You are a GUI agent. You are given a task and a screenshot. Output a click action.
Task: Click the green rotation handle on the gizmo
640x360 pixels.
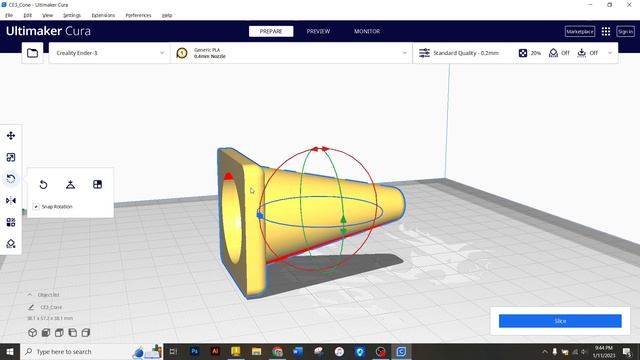pos(343,225)
